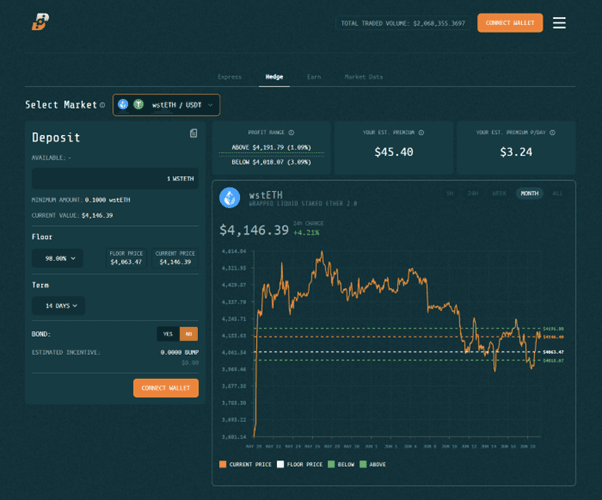Switch to the Market Data tab

pyautogui.click(x=363, y=77)
